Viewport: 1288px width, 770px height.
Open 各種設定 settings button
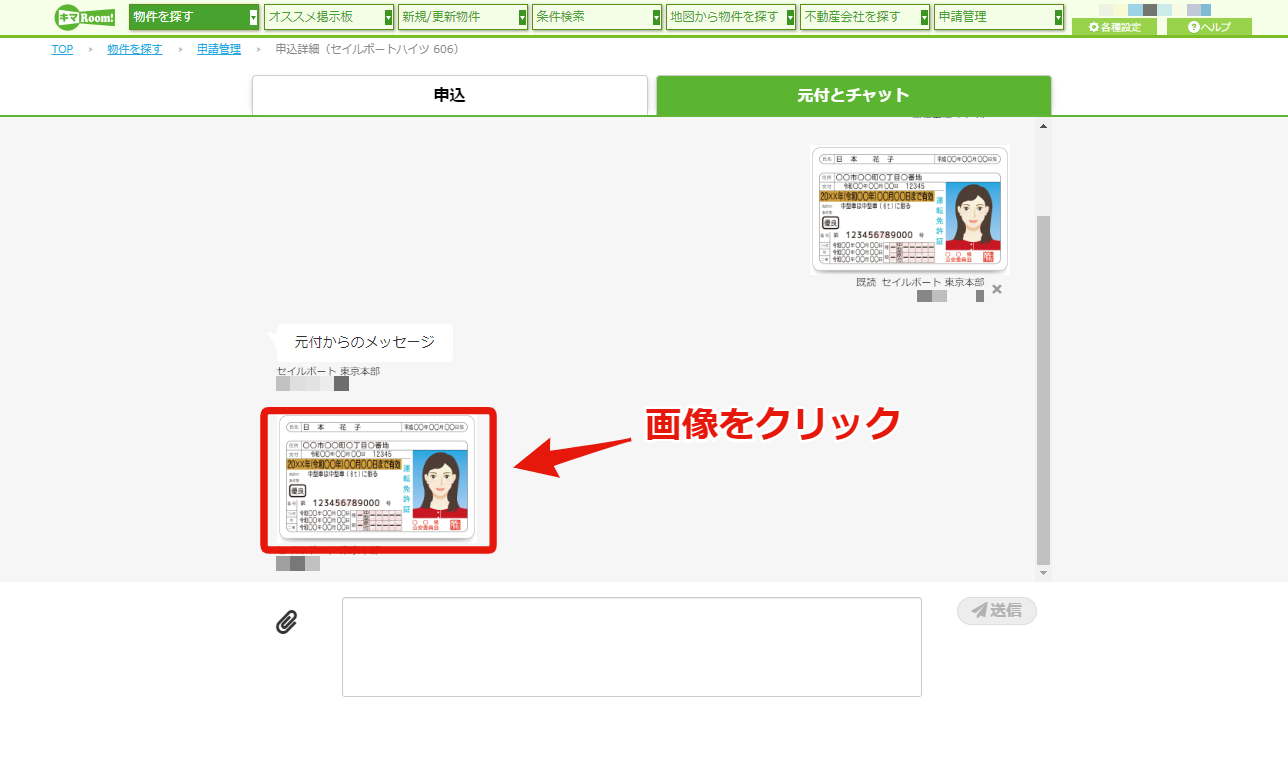pos(1114,27)
